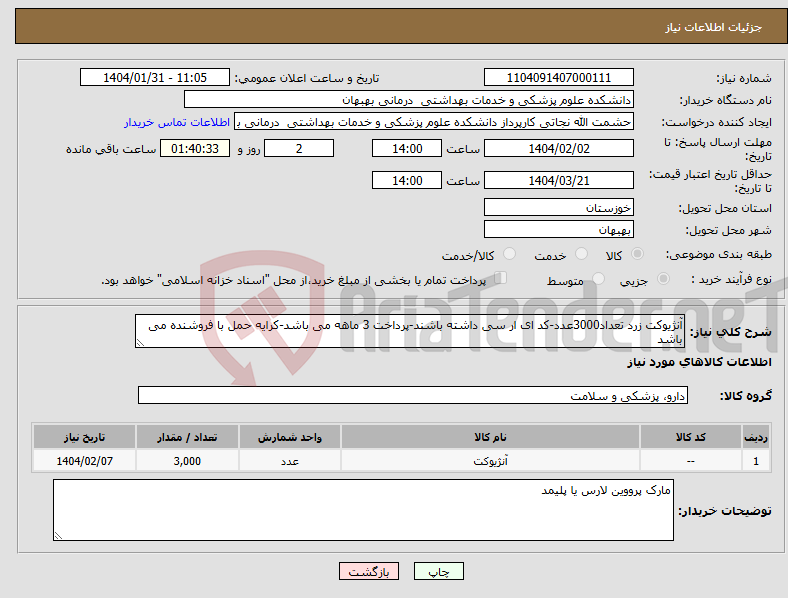Click the buyer organization name field
Screen dimensions: 788x598
point(409,99)
